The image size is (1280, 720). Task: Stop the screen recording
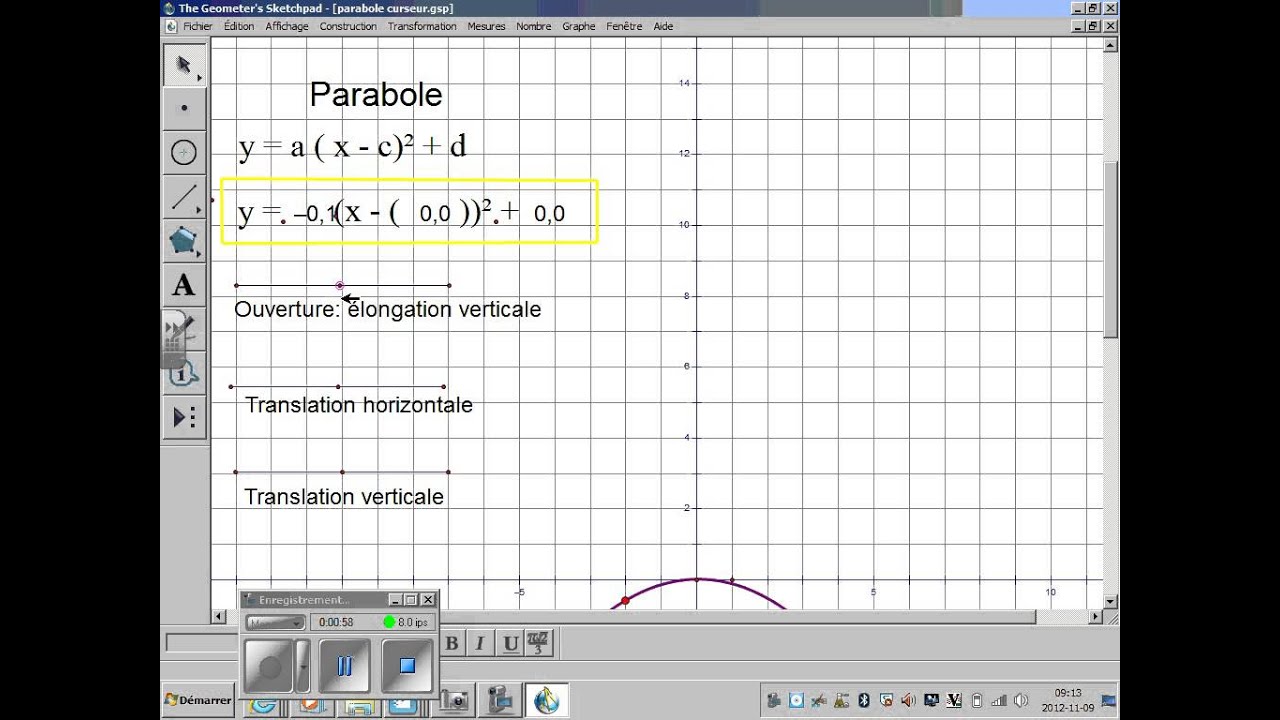point(407,666)
